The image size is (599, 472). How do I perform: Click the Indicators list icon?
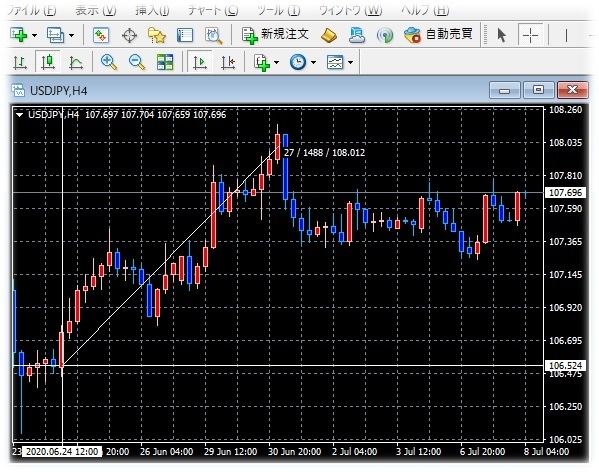[x=262, y=62]
